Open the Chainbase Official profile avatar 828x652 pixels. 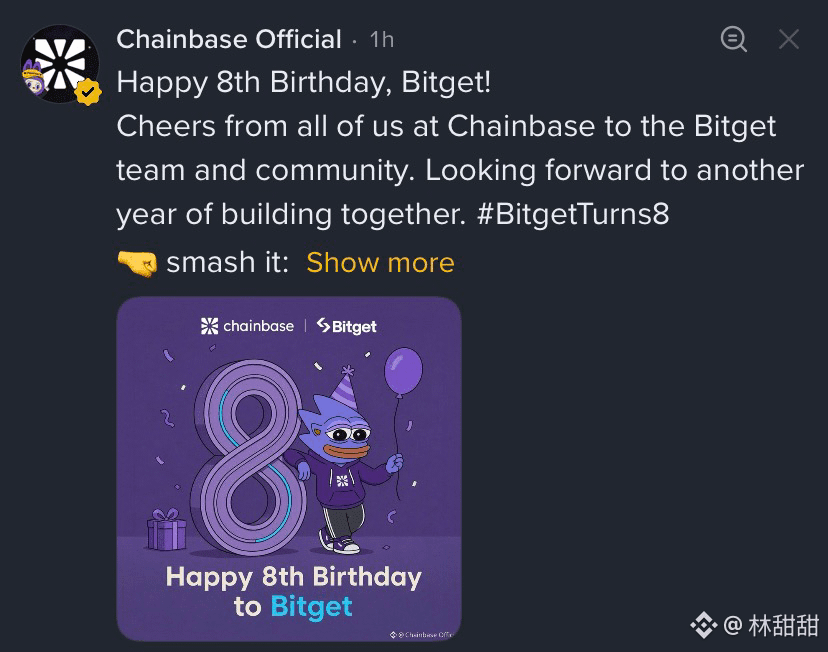point(60,64)
